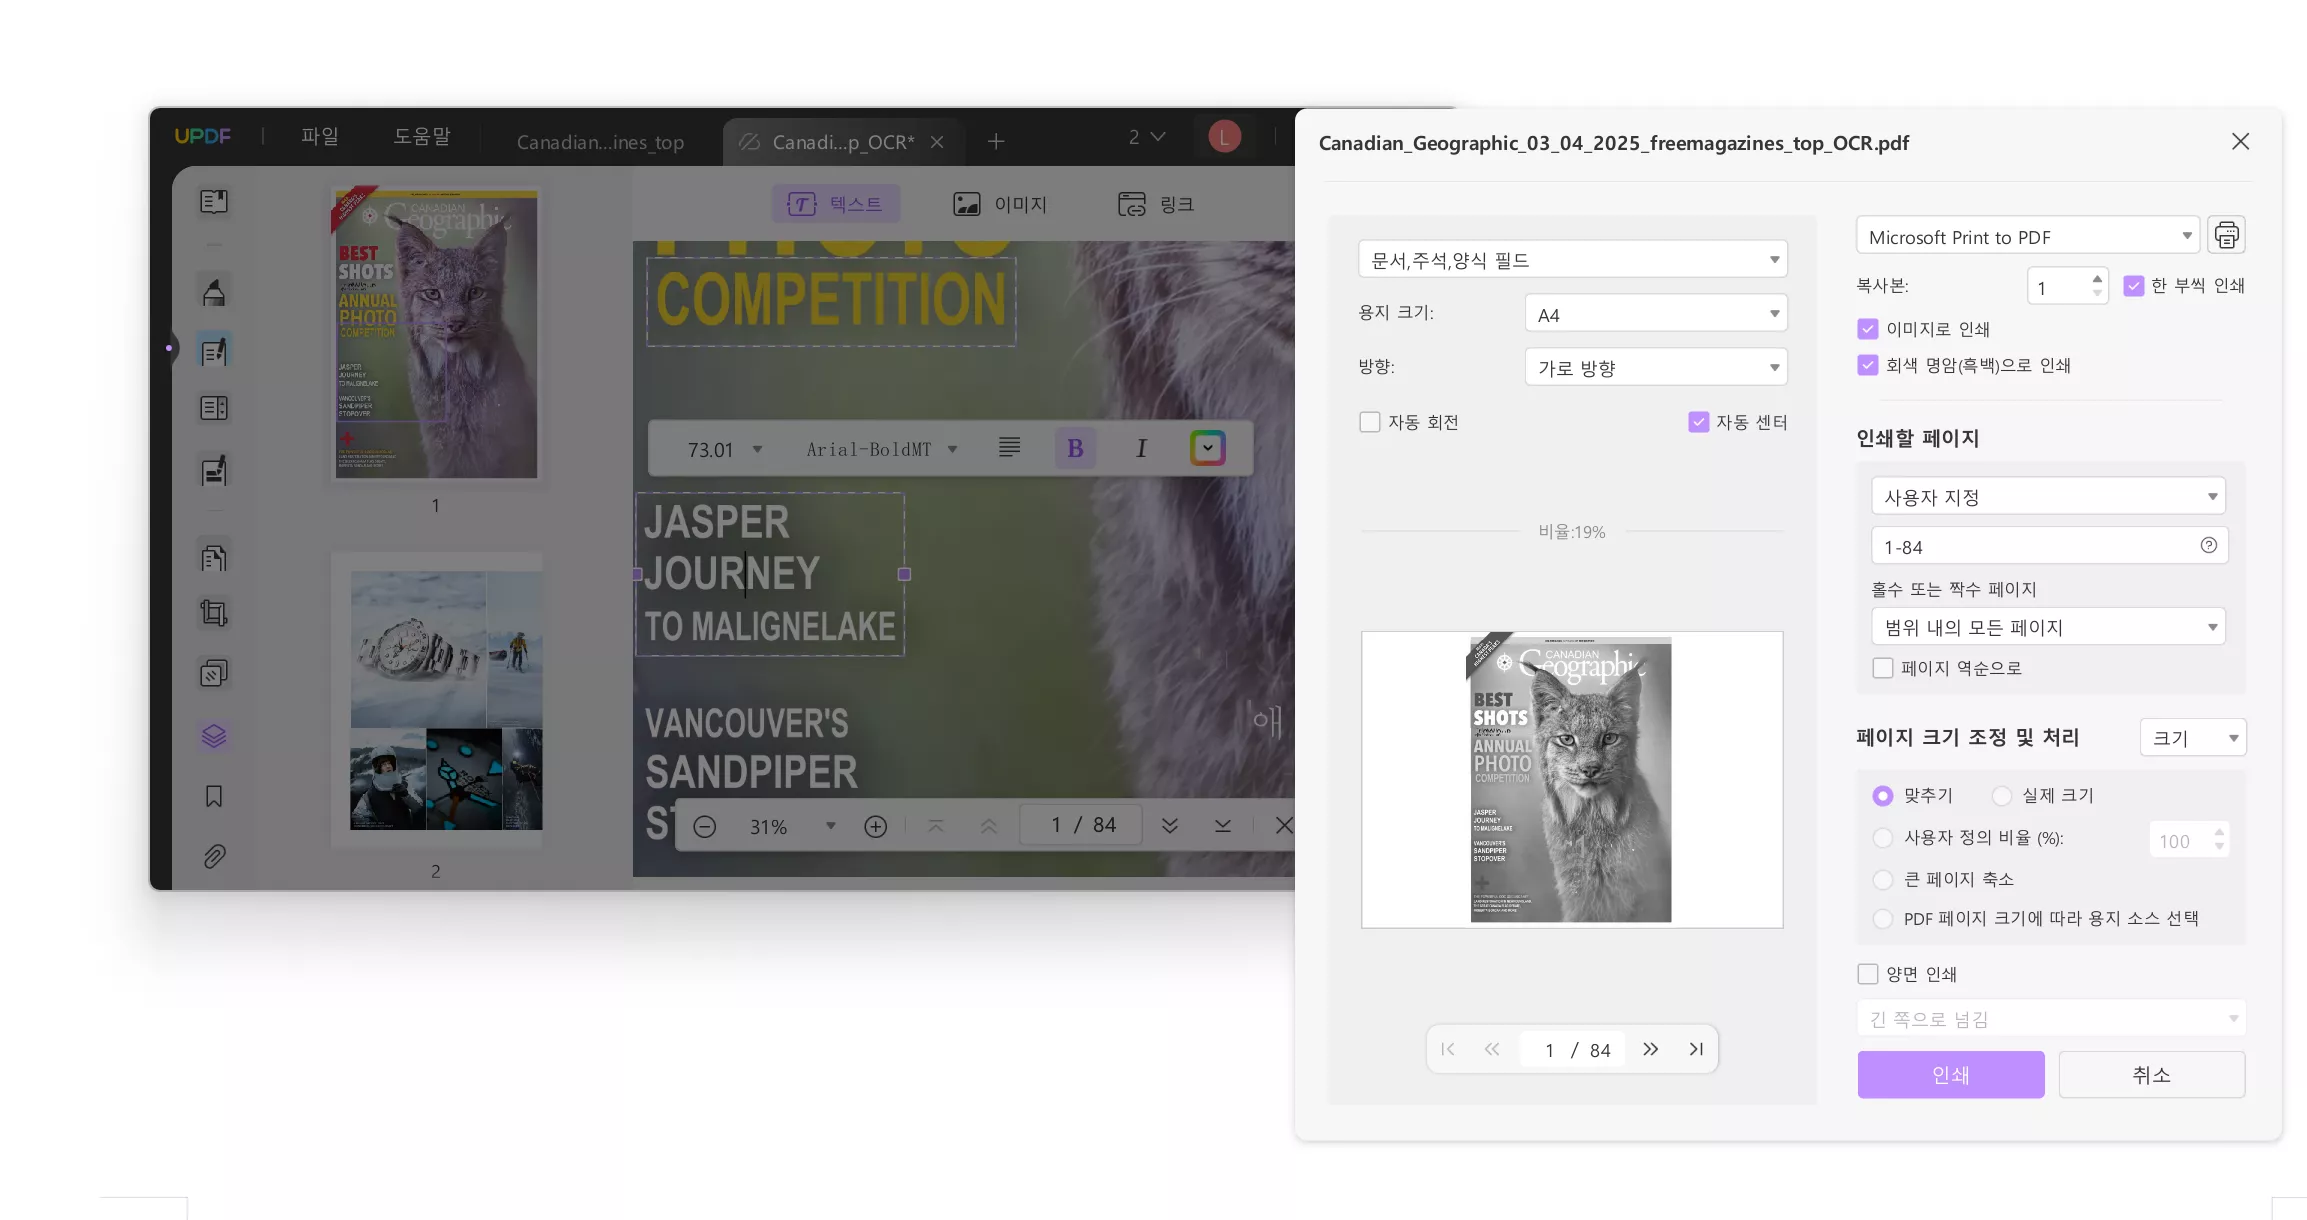Open the 사용자 지정 page range dropdown

(x=2048, y=496)
